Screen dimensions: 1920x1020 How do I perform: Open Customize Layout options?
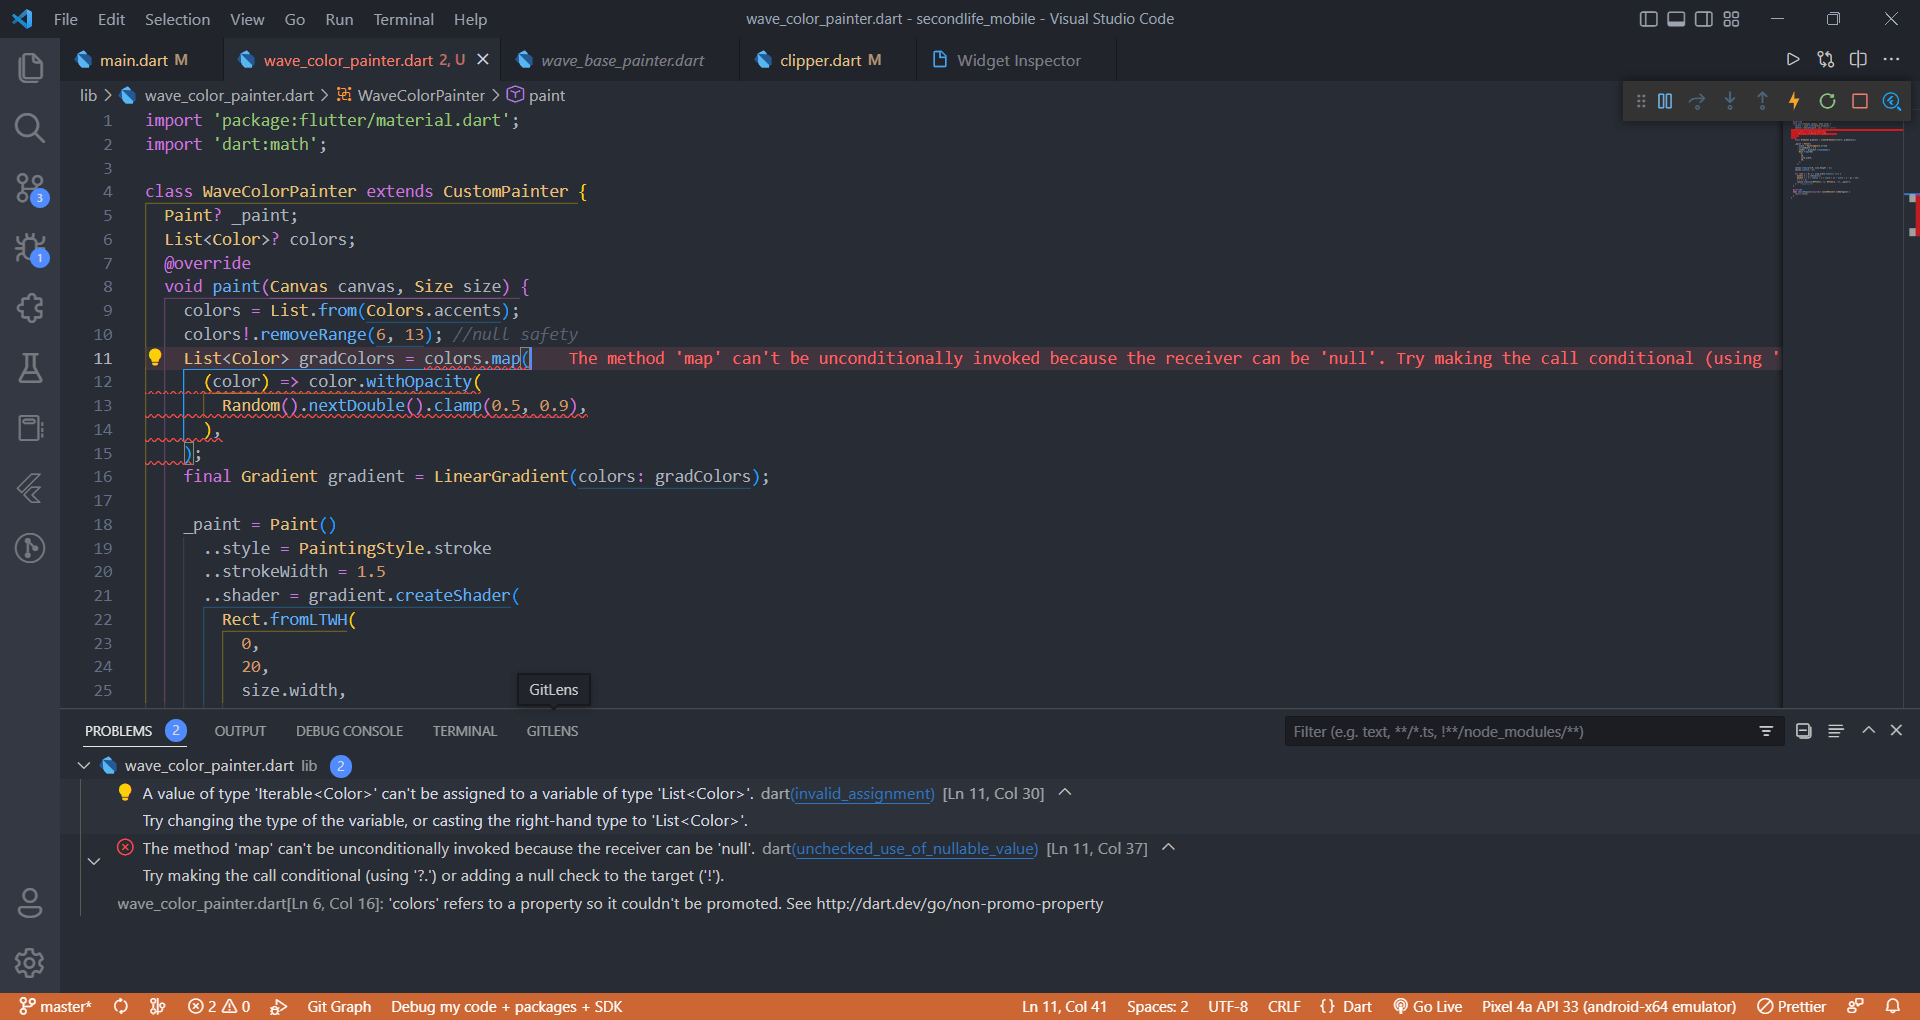[1732, 19]
